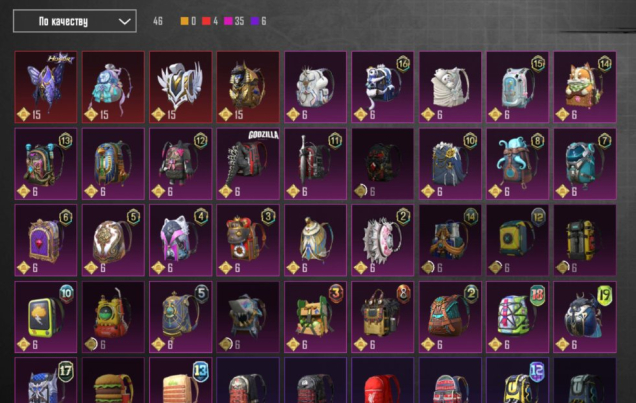Select the yellow cloud lightning backpack
Image resolution: width=636 pixels, height=403 pixels.
pos(46,317)
